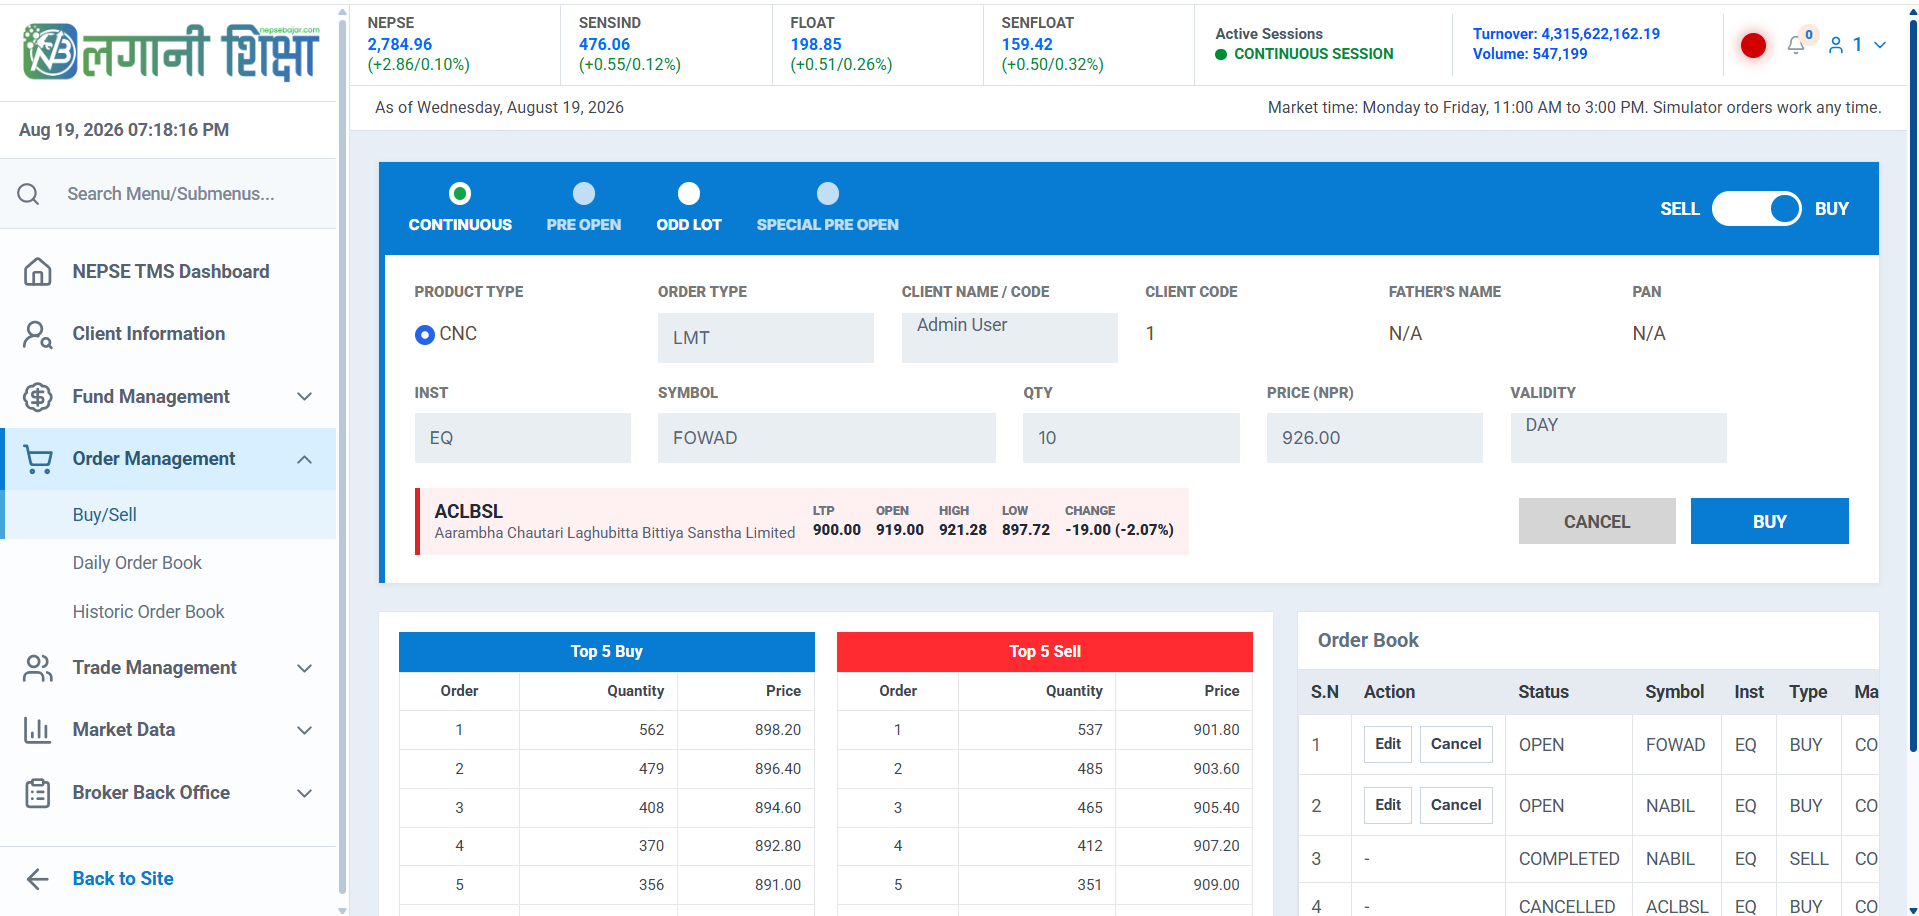Viewport: 1919px width, 916px height.
Task: Open Daily Order Book
Action: (137, 563)
